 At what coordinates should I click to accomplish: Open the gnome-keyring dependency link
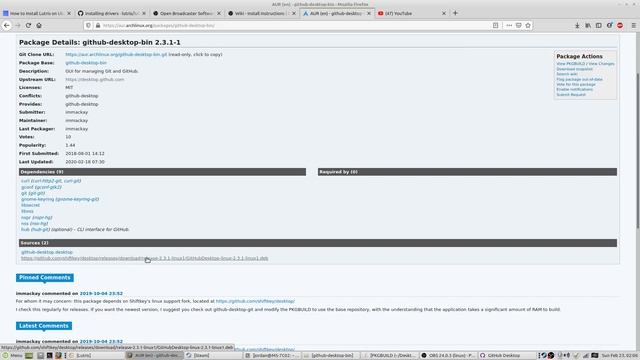pos(38,199)
